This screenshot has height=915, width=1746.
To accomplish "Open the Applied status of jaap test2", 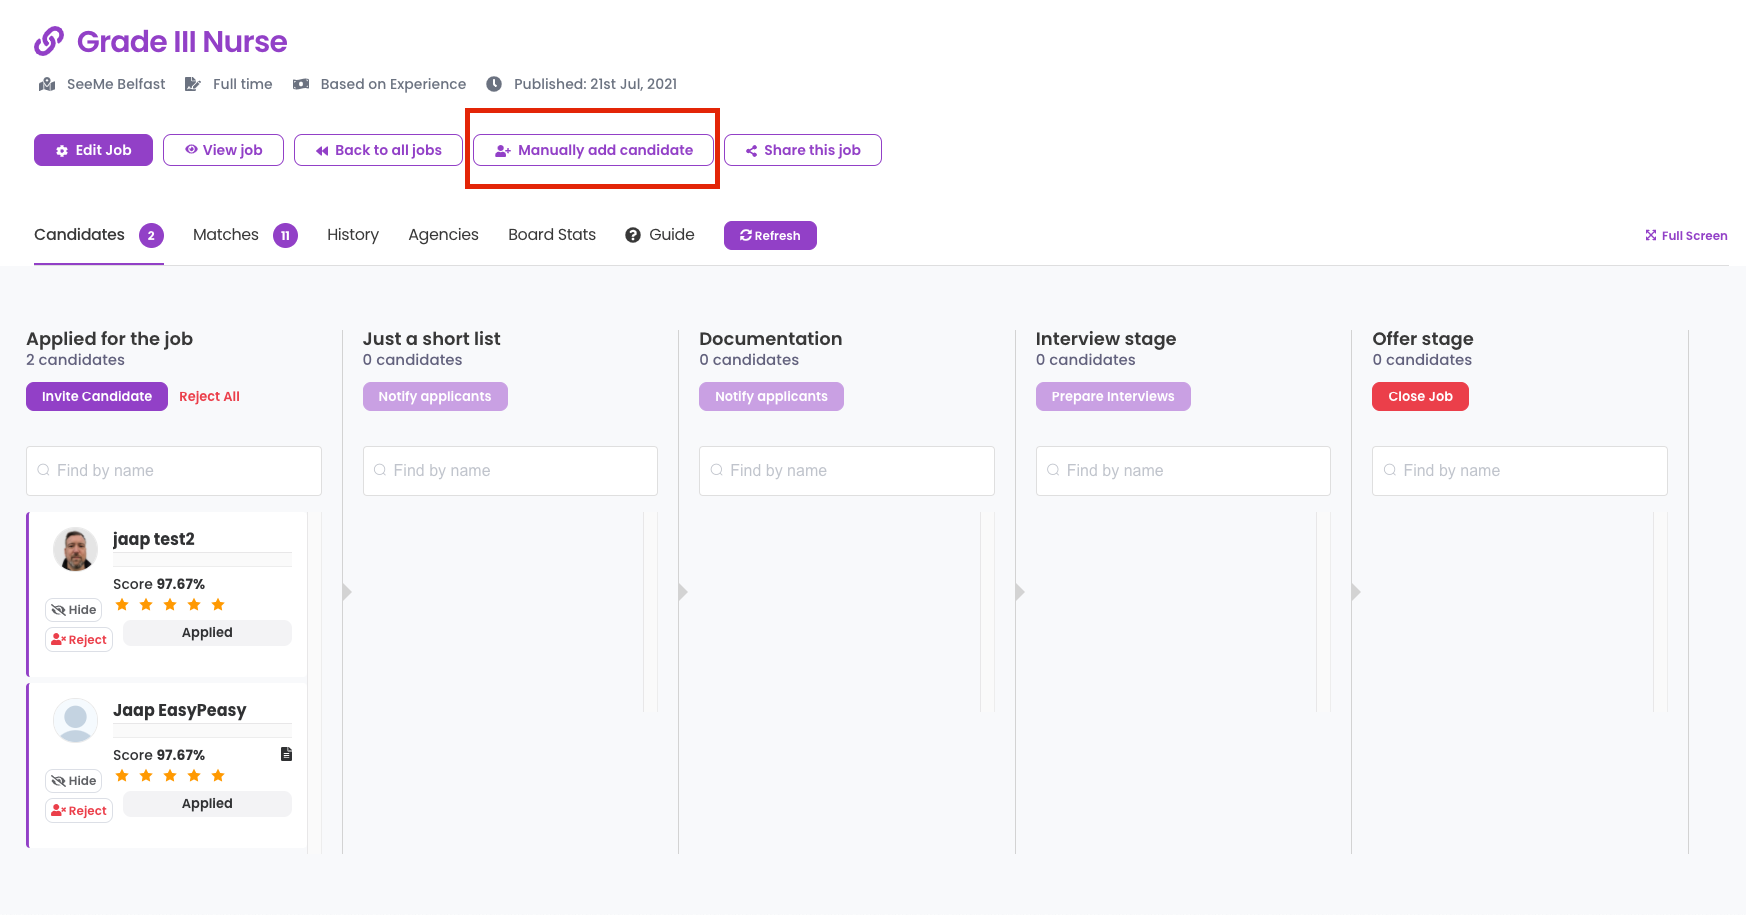I will [207, 633].
